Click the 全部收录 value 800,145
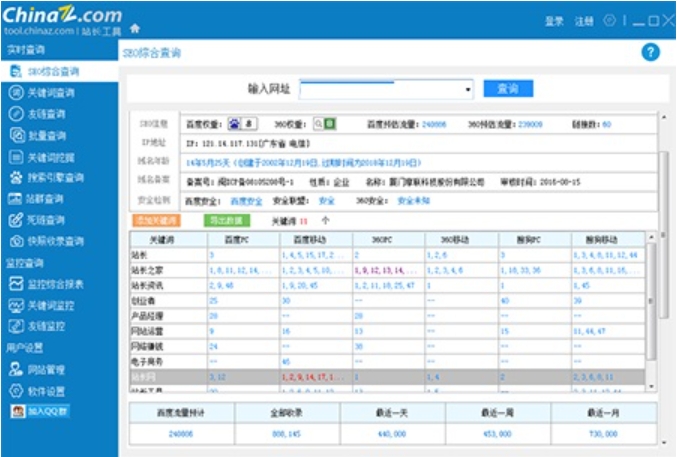 coord(287,434)
